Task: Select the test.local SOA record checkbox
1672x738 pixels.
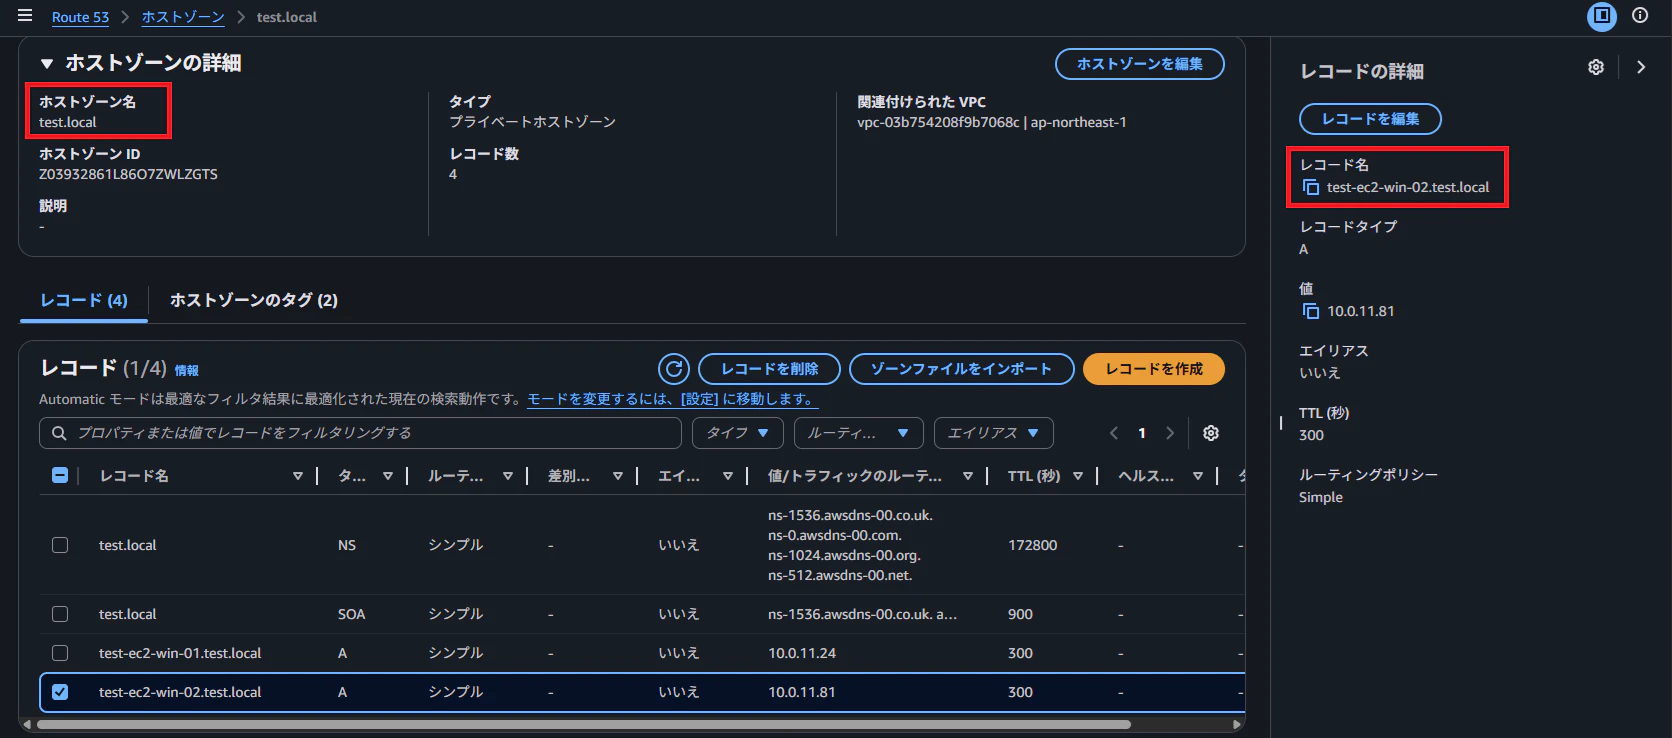Action: pos(60,614)
